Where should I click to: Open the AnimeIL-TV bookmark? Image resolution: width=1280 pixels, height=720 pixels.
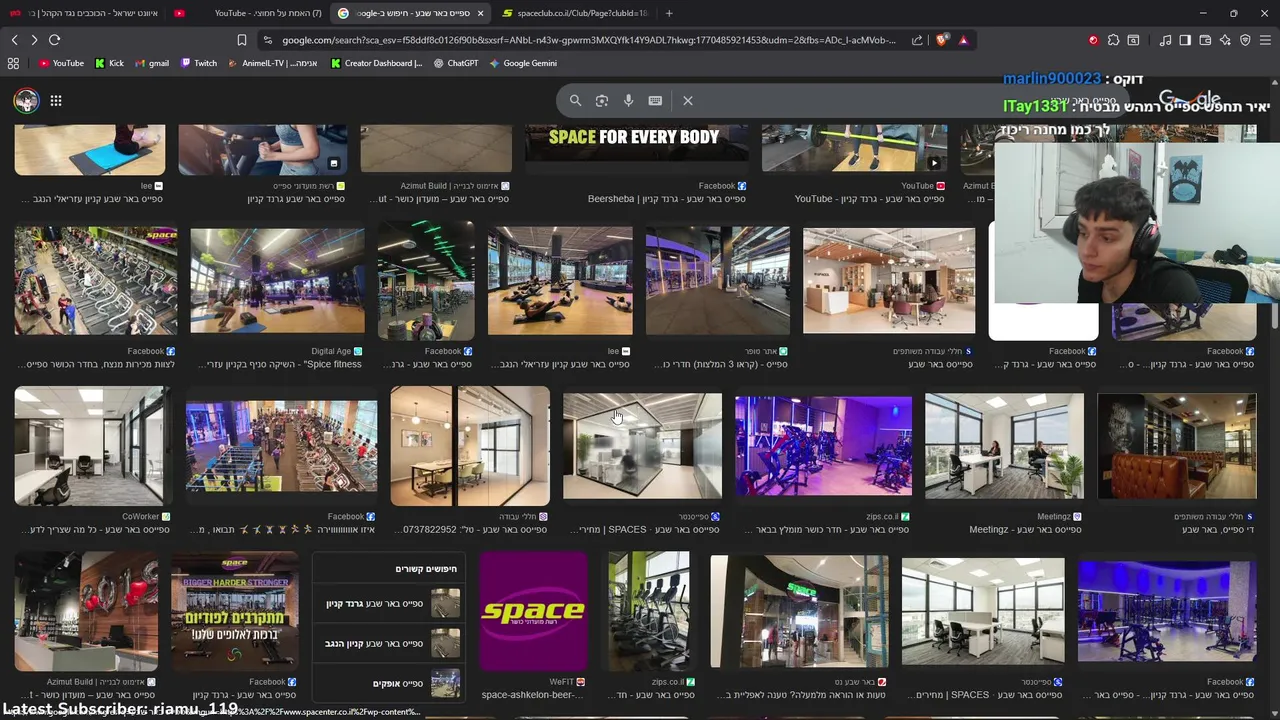(272, 63)
